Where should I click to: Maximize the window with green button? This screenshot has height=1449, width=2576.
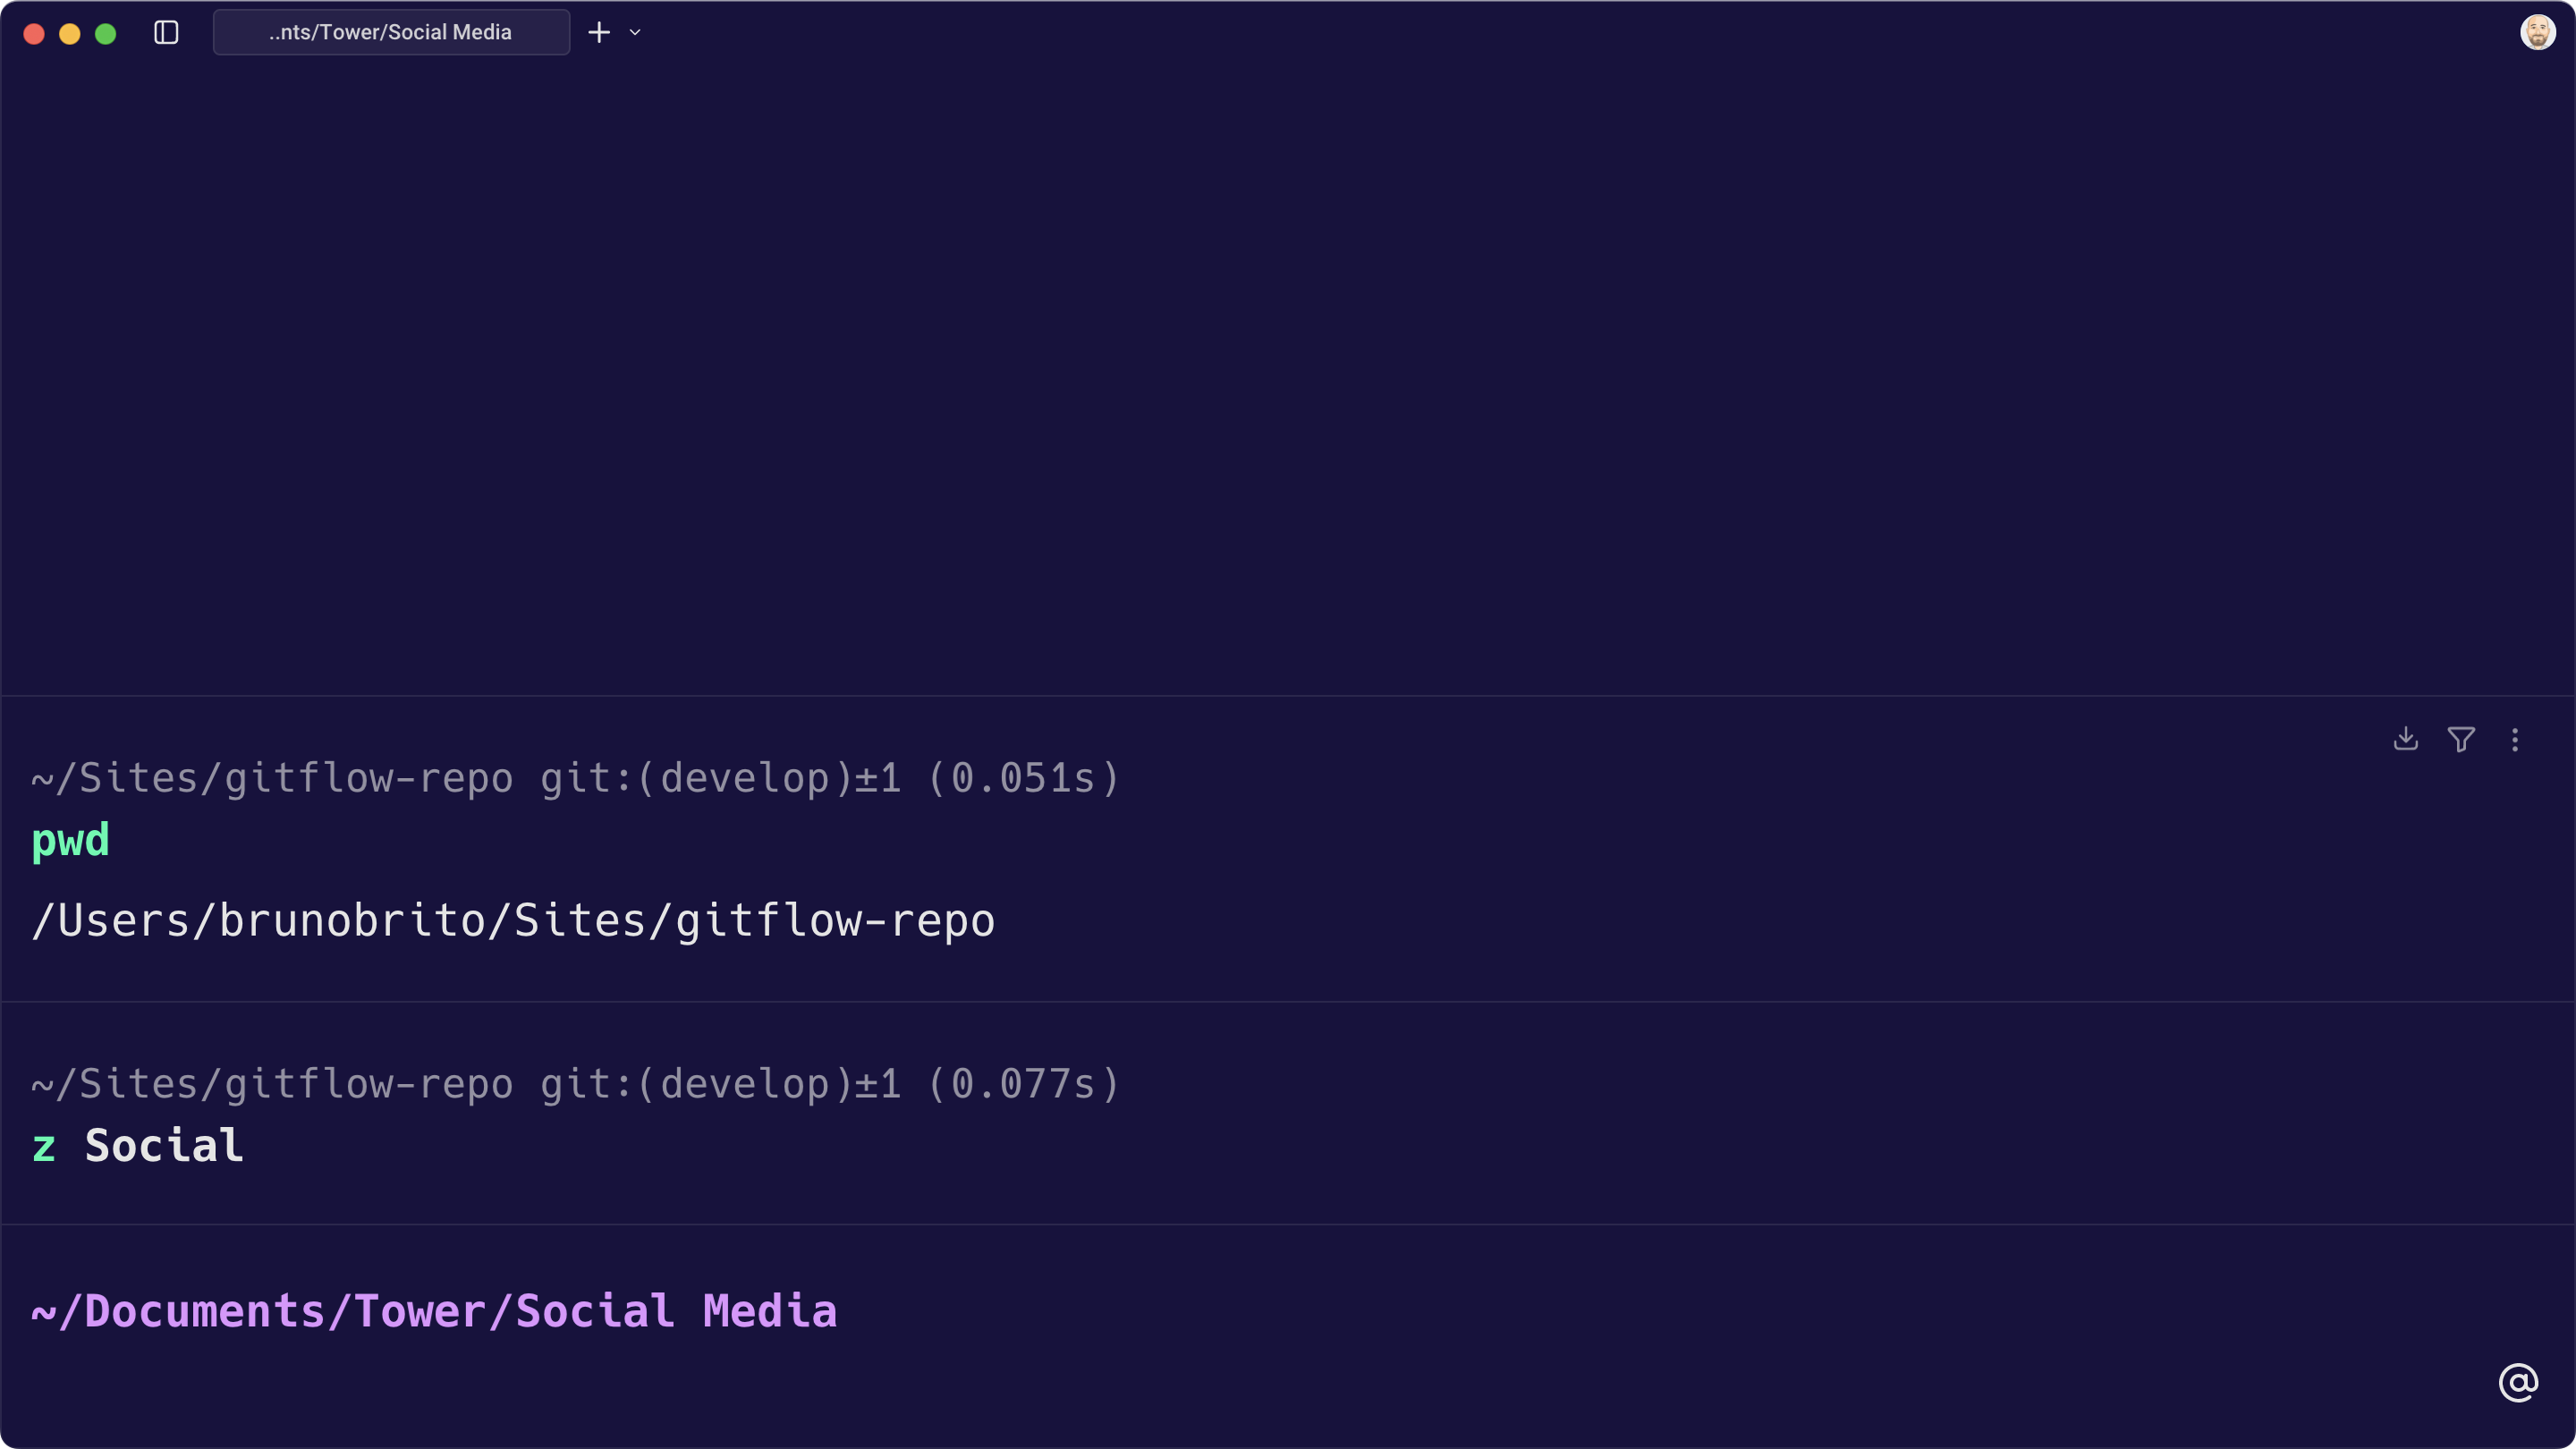click(x=106, y=34)
